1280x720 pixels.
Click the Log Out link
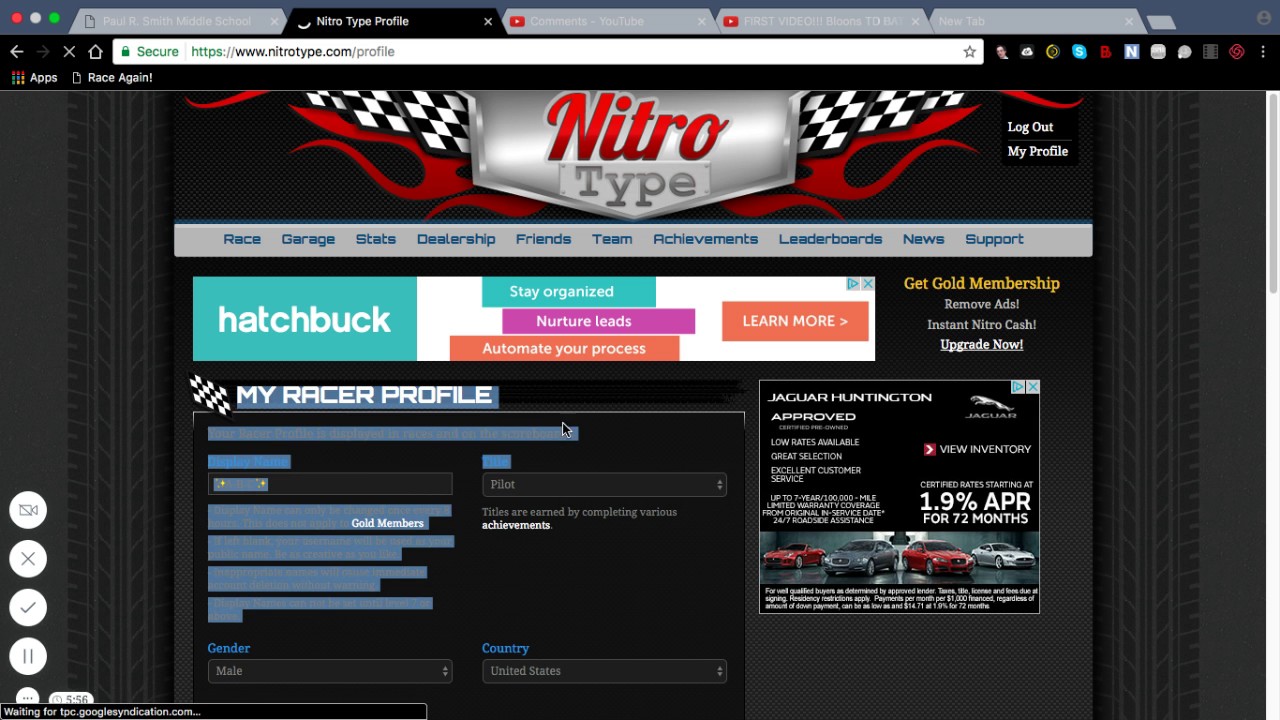coord(1030,127)
